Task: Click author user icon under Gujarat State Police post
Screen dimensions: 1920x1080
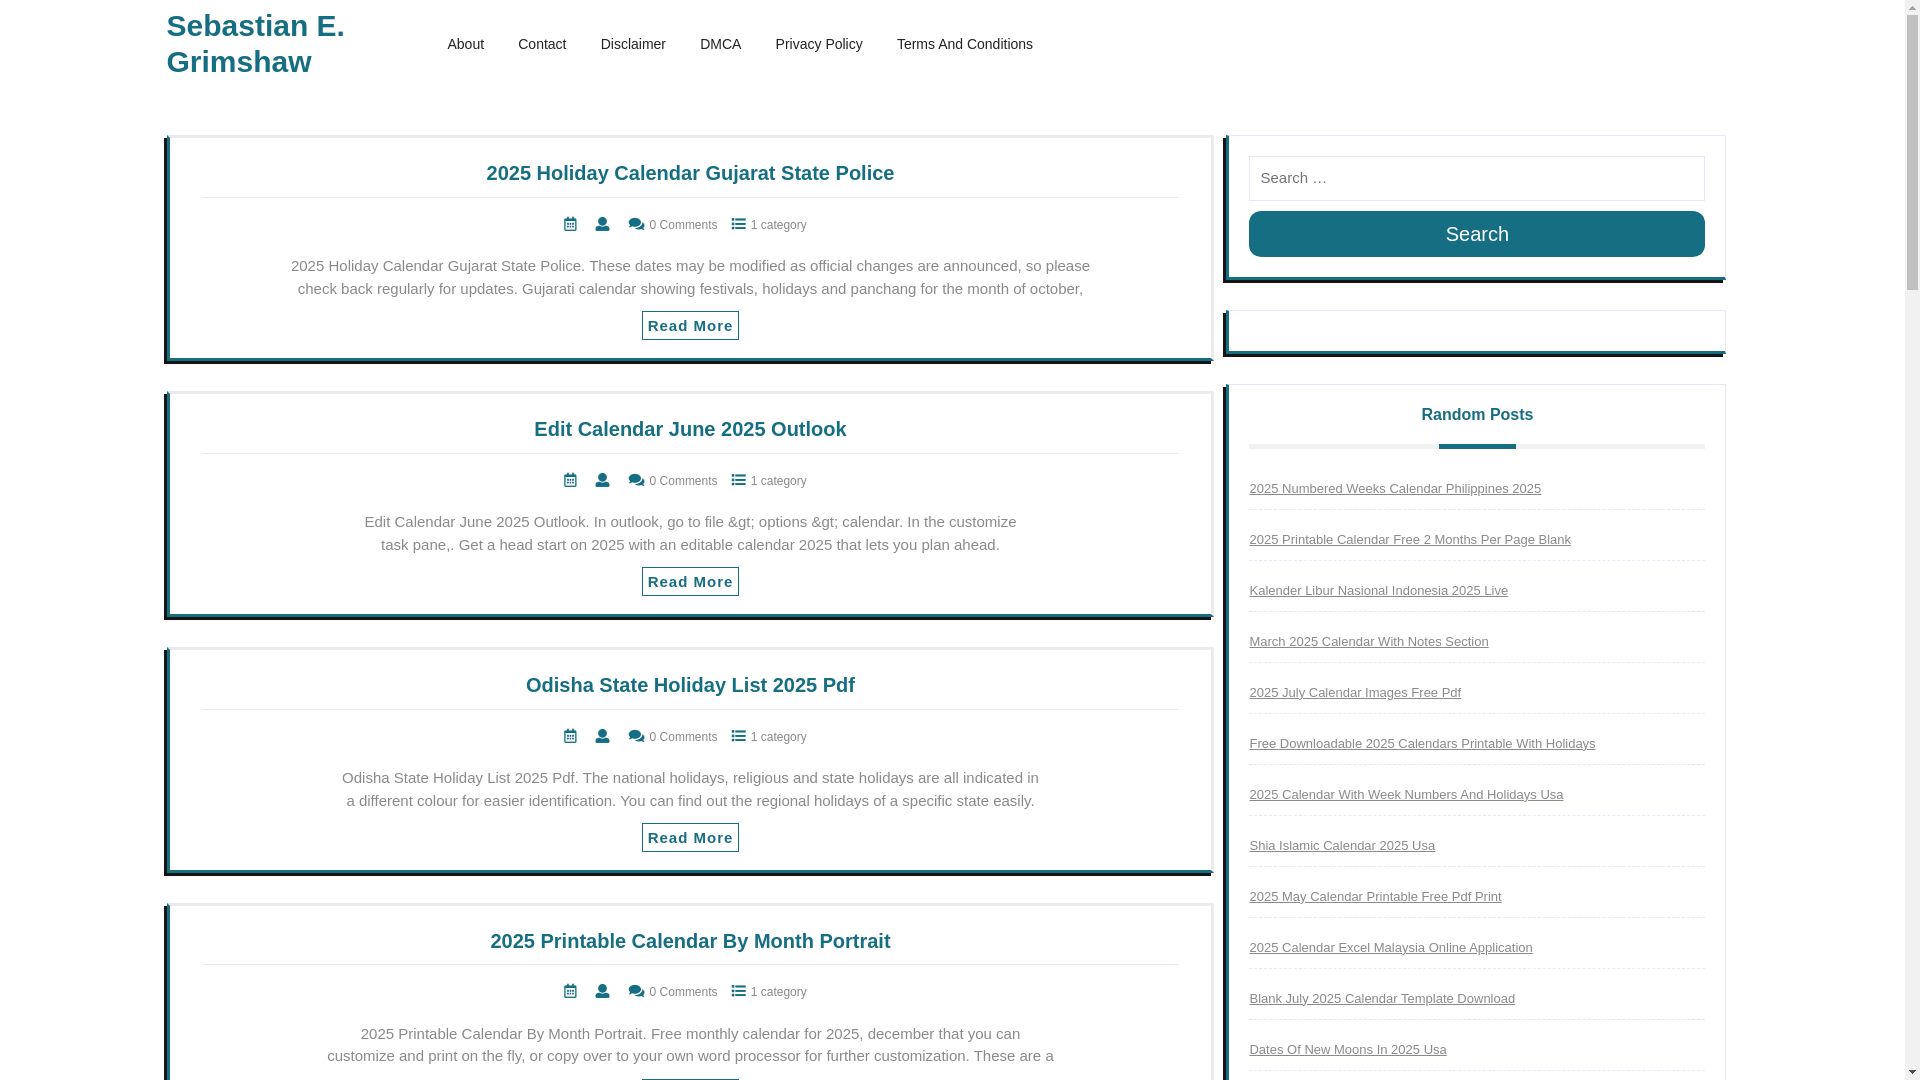Action: pos(602,224)
